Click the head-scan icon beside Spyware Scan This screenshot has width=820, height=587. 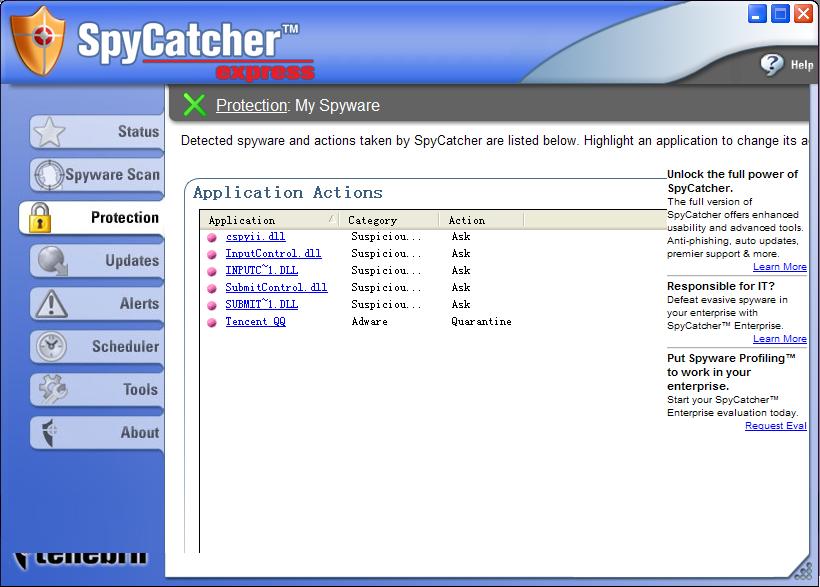pos(49,175)
